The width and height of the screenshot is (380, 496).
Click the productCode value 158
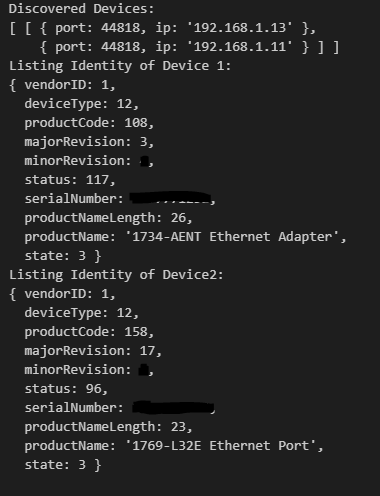[x=136, y=332]
